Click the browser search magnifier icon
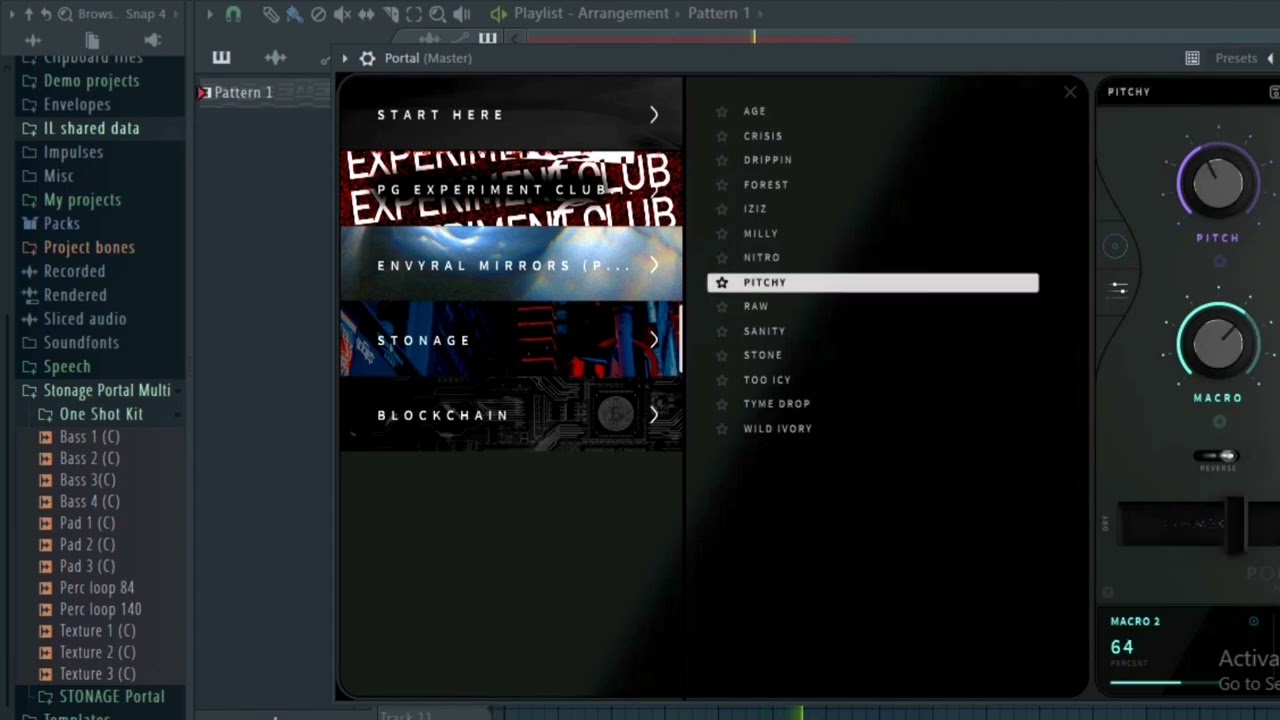Screen dimensions: 1280x720 pos(66,14)
